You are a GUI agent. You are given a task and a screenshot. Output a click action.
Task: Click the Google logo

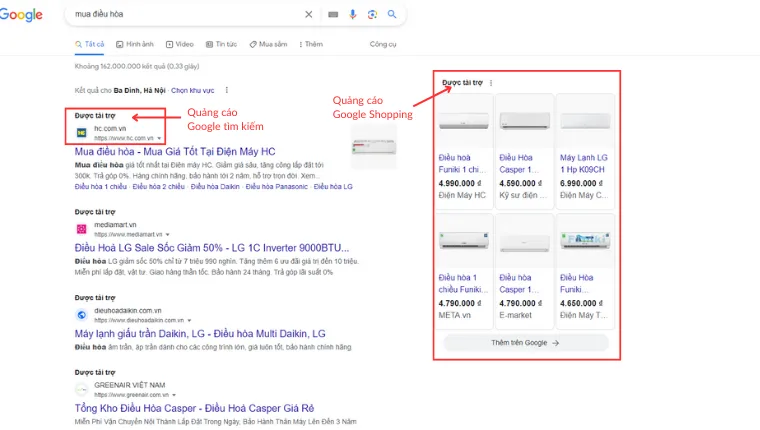[x=21, y=15]
